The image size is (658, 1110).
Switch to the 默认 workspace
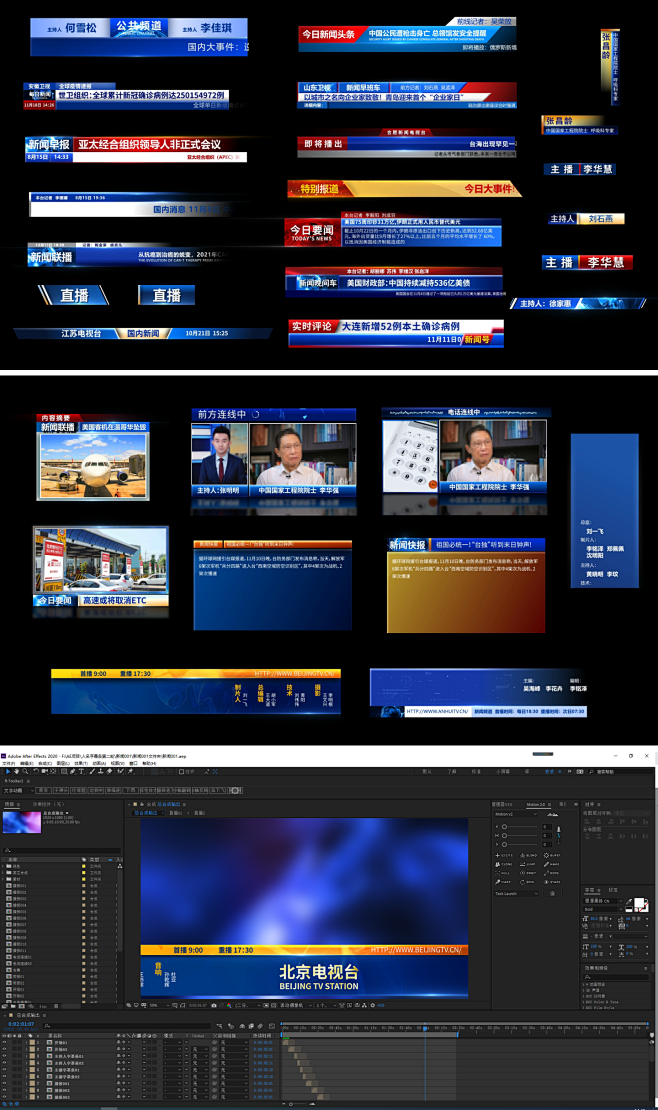[x=427, y=772]
